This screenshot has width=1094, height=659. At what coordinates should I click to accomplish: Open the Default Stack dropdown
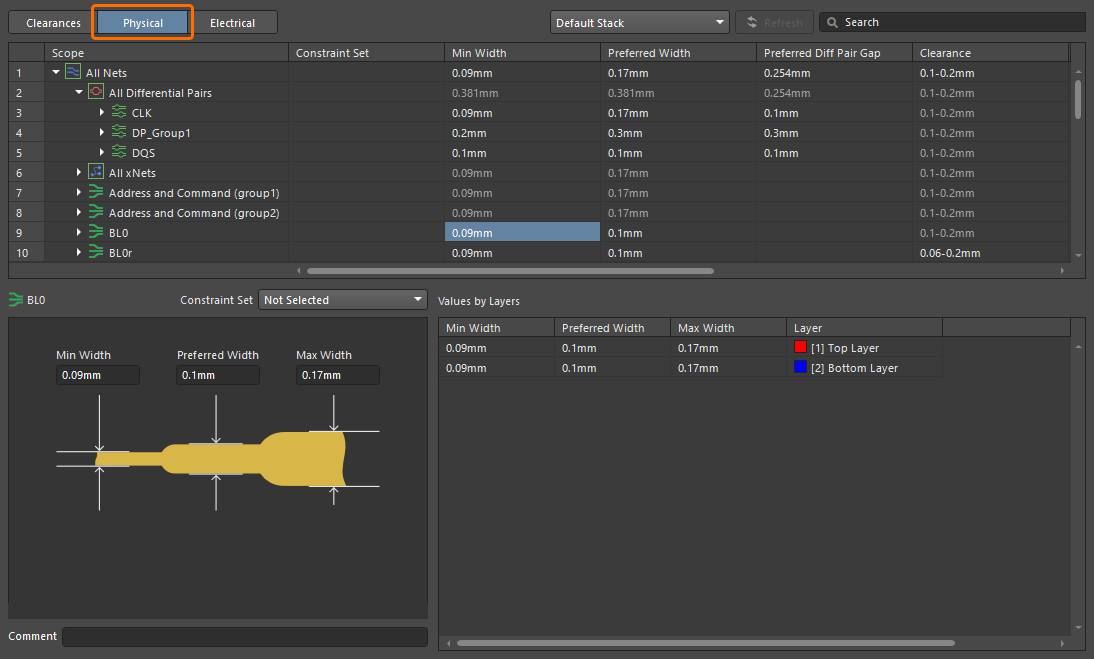point(639,22)
